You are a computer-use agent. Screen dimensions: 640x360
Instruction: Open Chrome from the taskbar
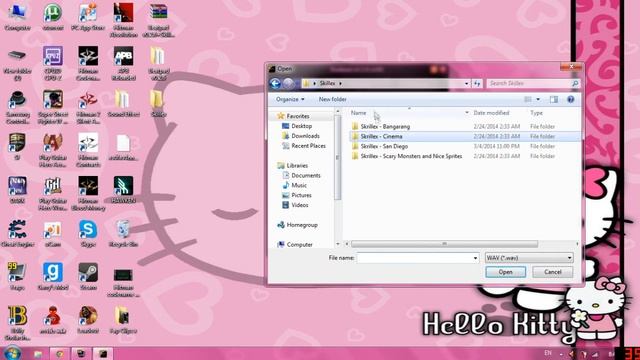click(x=60, y=354)
